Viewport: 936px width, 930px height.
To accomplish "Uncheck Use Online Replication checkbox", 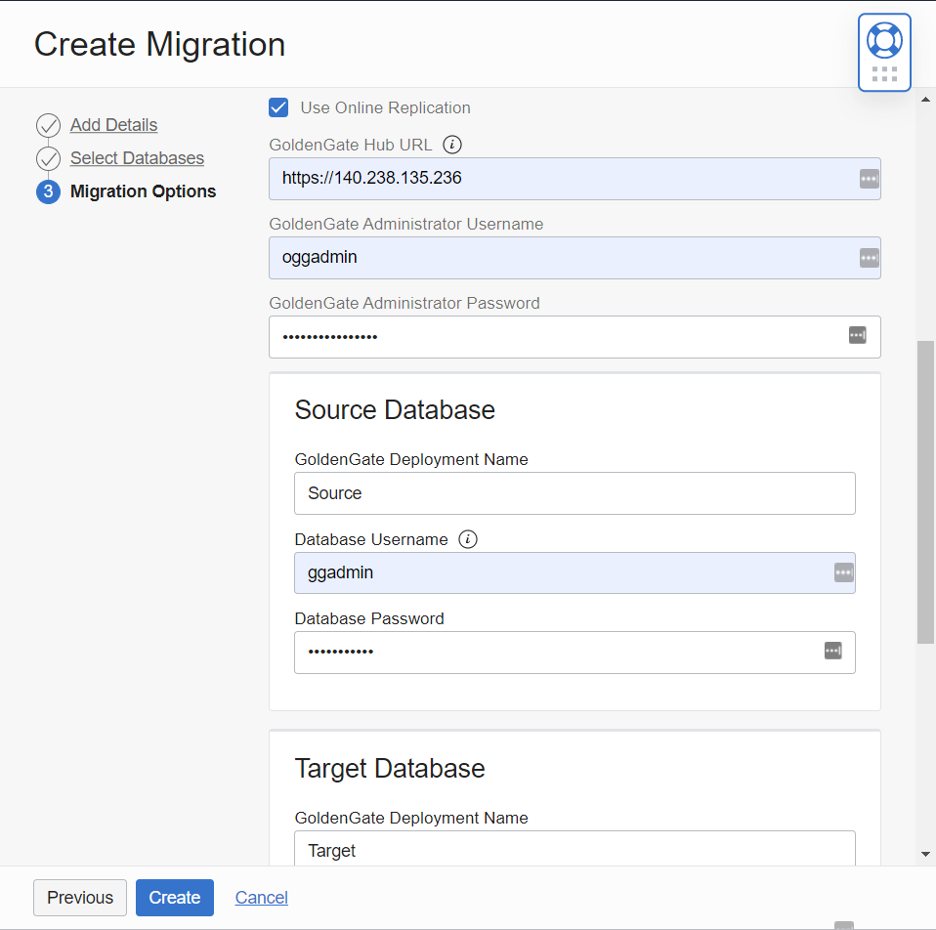I will coord(278,107).
